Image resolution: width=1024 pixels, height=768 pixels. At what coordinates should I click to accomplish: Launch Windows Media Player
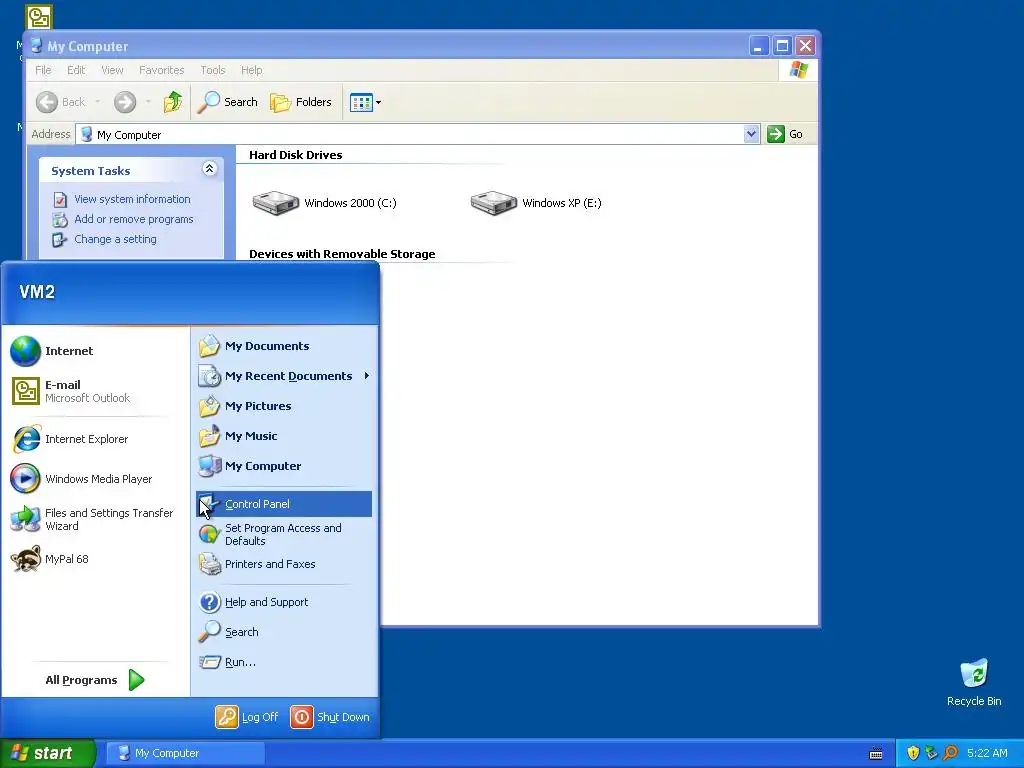(x=82, y=479)
